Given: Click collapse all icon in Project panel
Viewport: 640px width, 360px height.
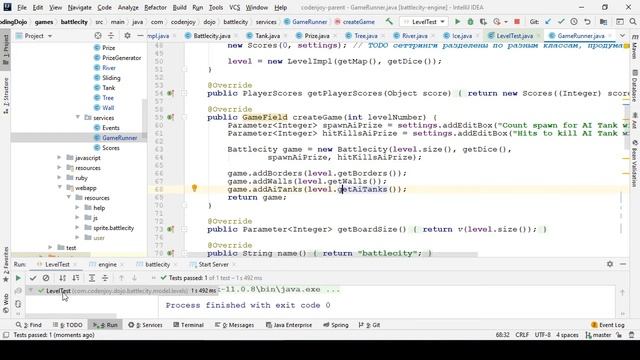Looking at the screenshot, I should (111, 36).
